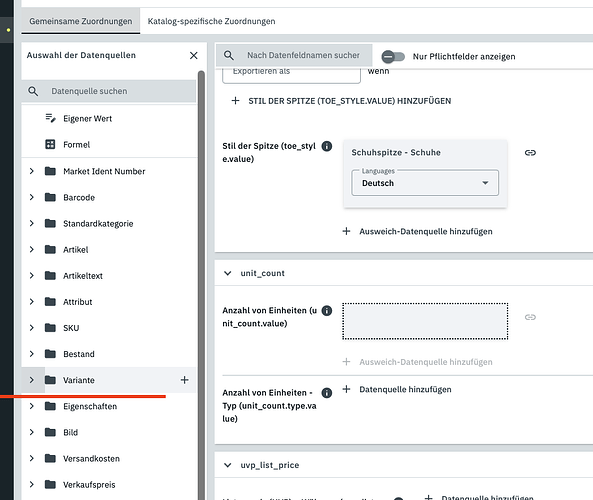593x500 pixels.
Task: Click Stil der Spitze hinzufügen button
Action: tap(341, 101)
